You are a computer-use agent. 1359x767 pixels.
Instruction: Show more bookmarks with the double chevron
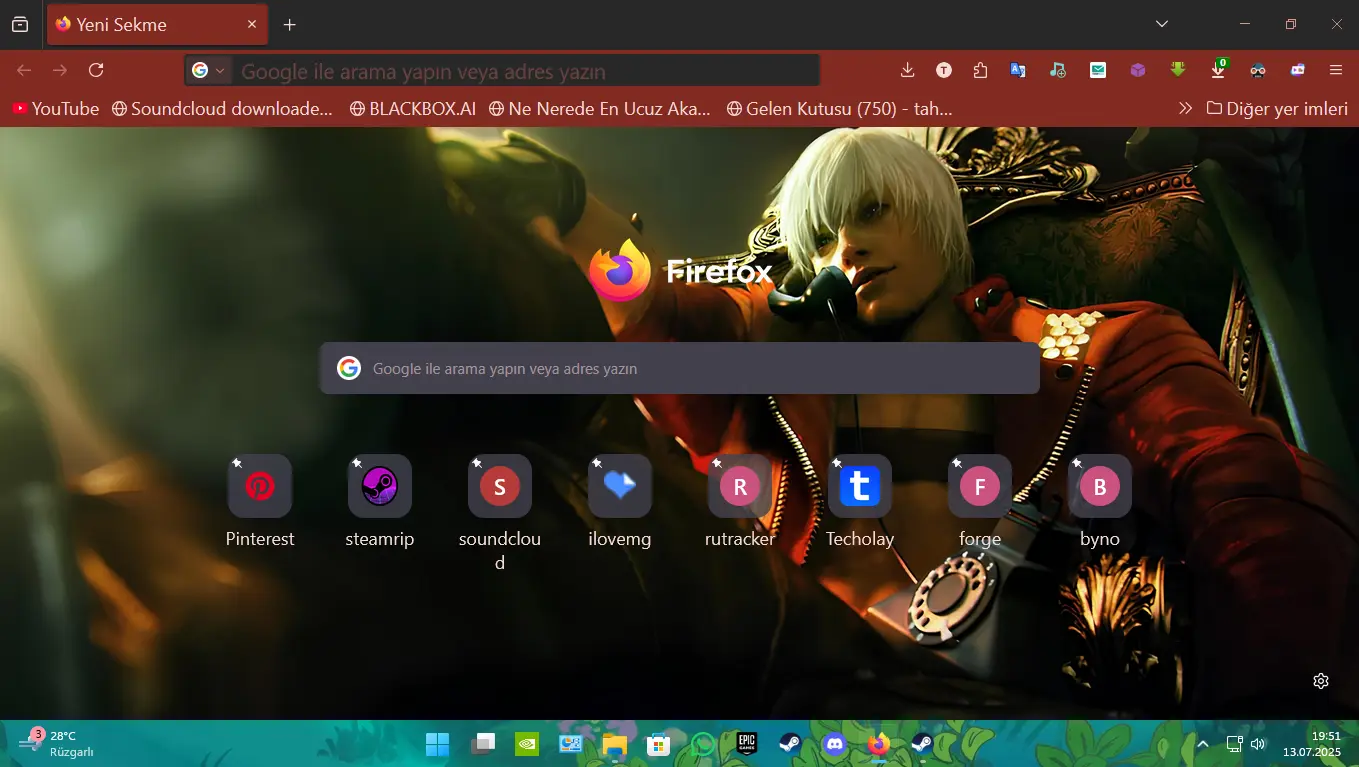click(x=1185, y=109)
